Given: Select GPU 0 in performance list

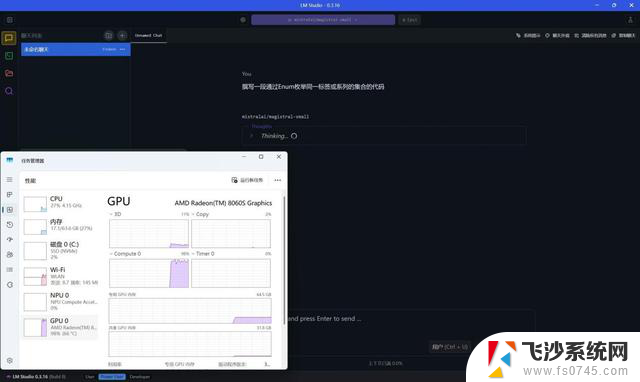Looking at the screenshot, I should pos(60,327).
